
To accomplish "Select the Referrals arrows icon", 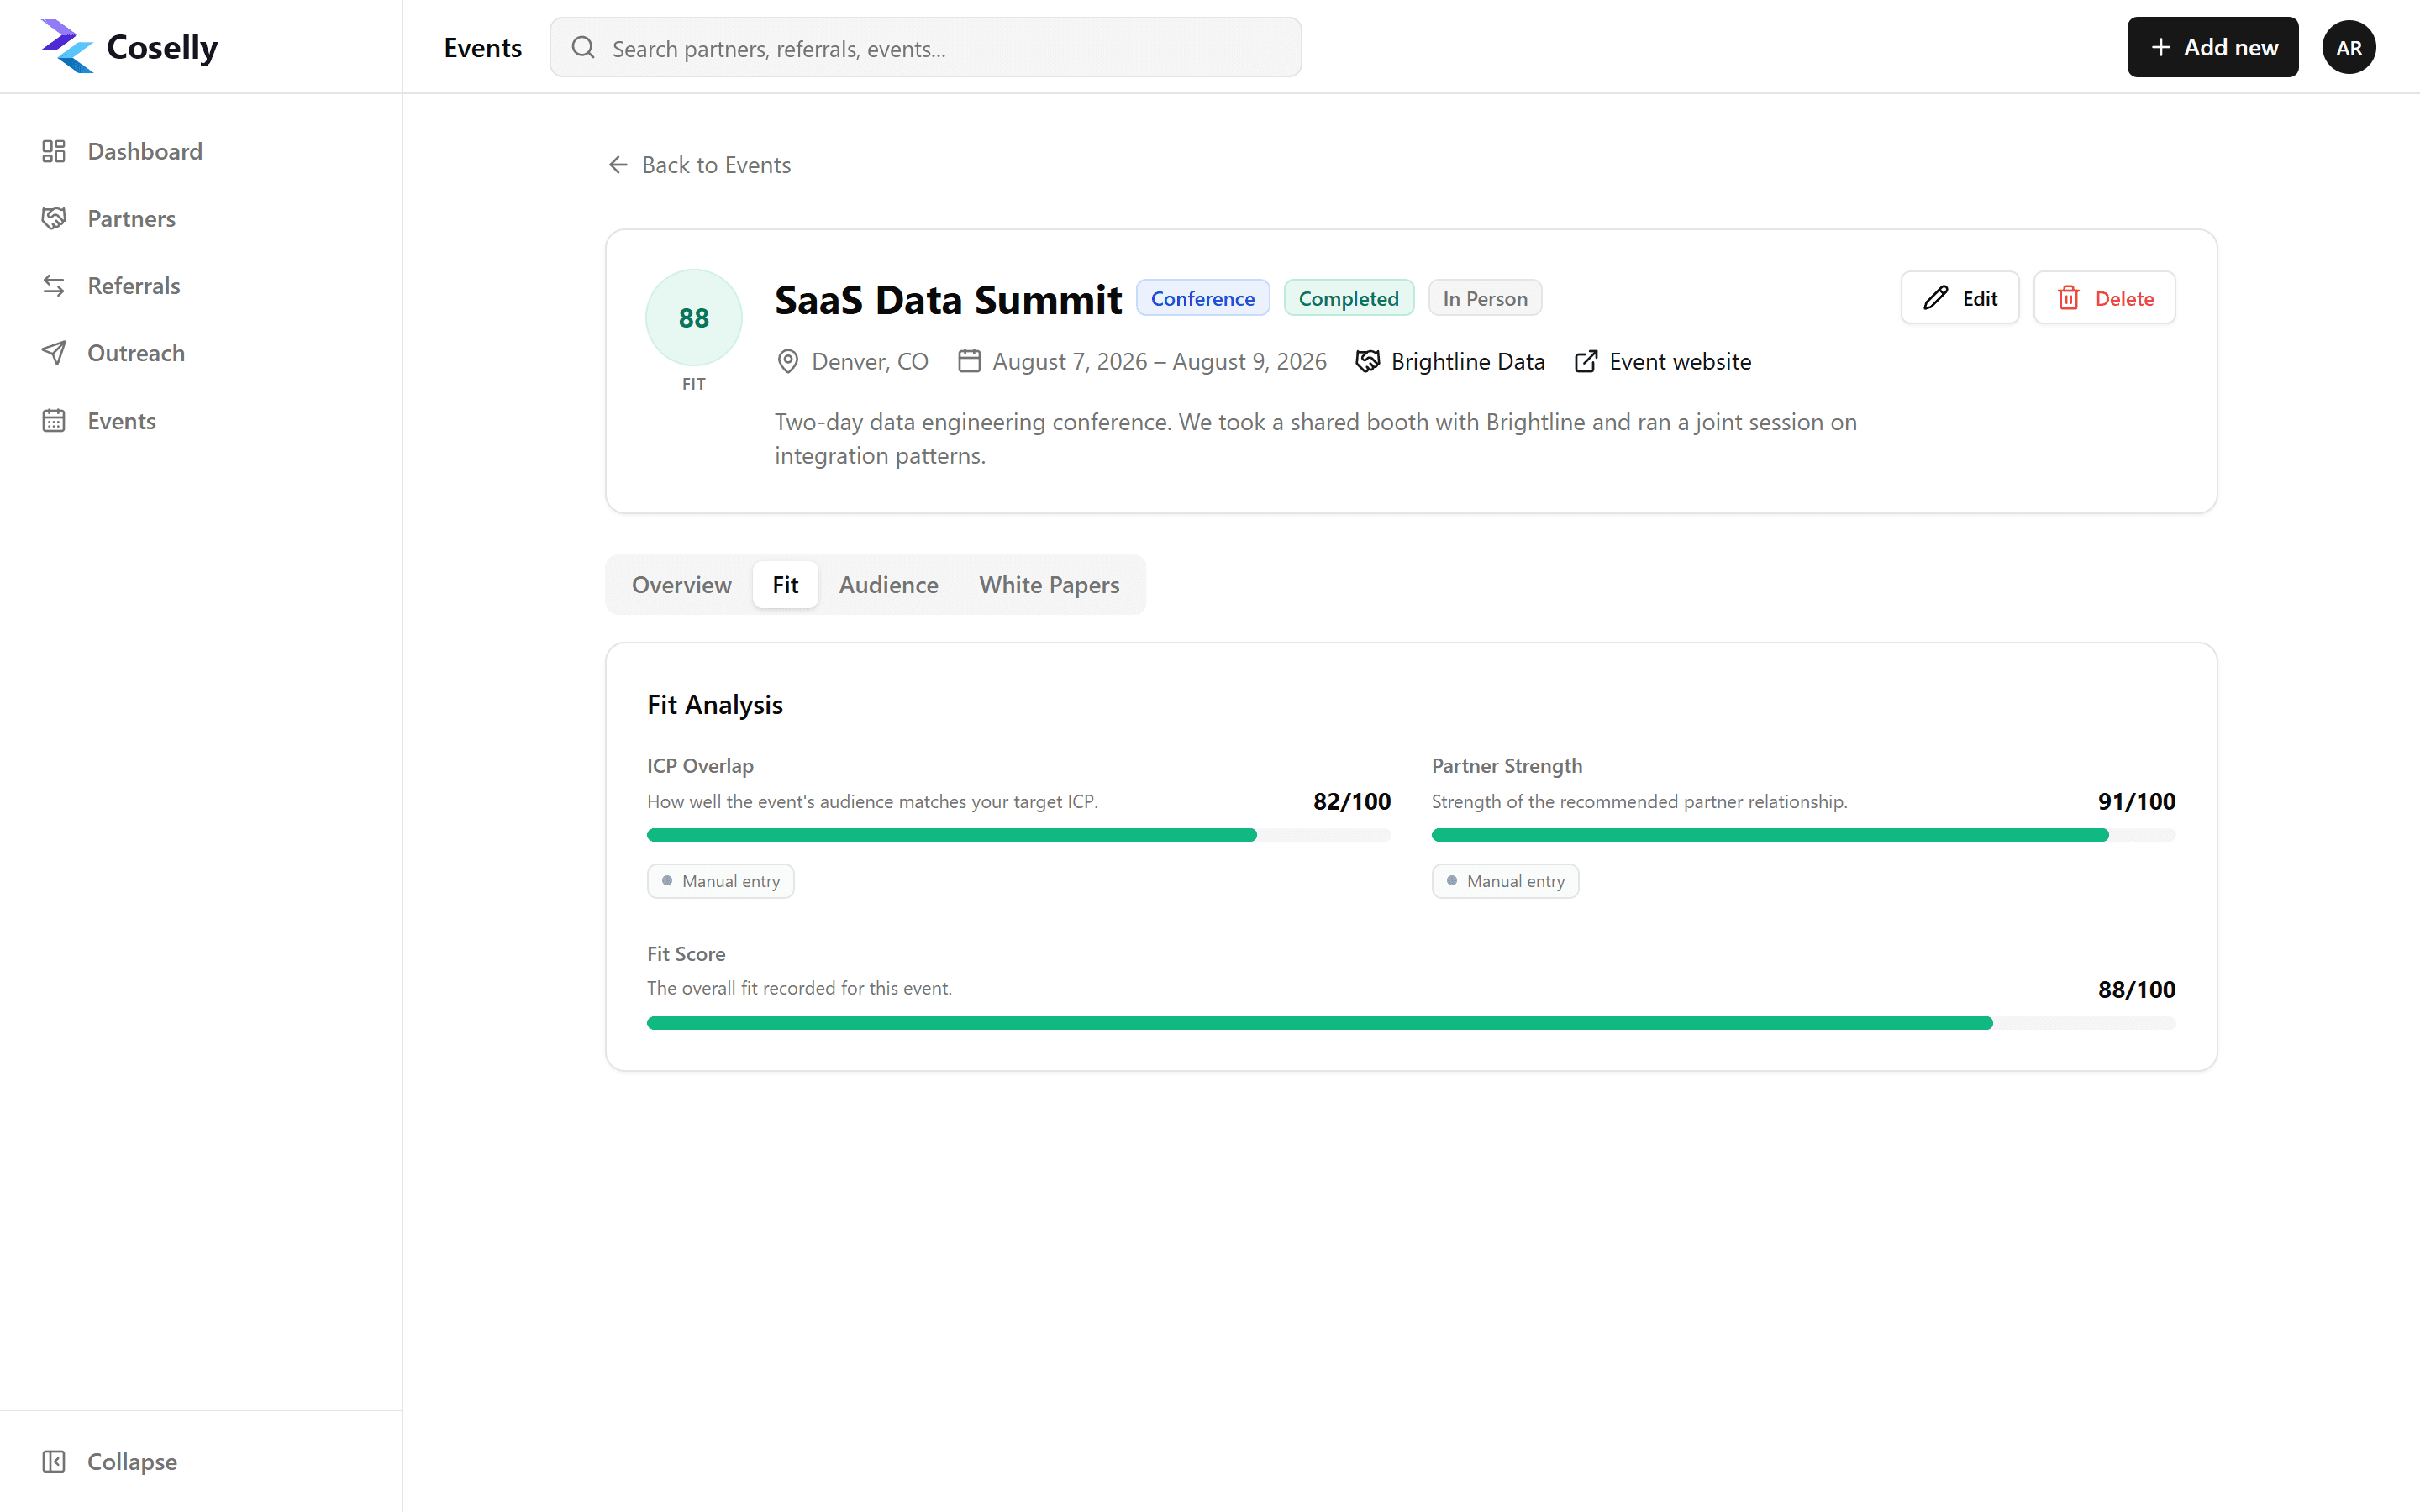I will [54, 286].
